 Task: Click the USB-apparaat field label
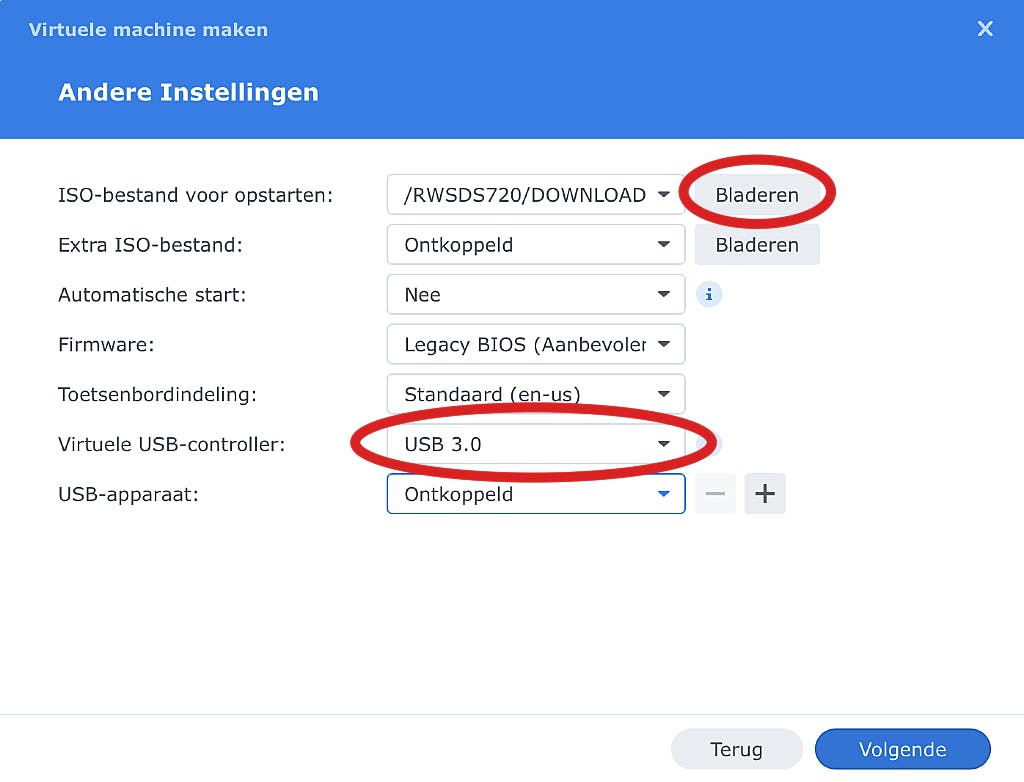click(128, 494)
